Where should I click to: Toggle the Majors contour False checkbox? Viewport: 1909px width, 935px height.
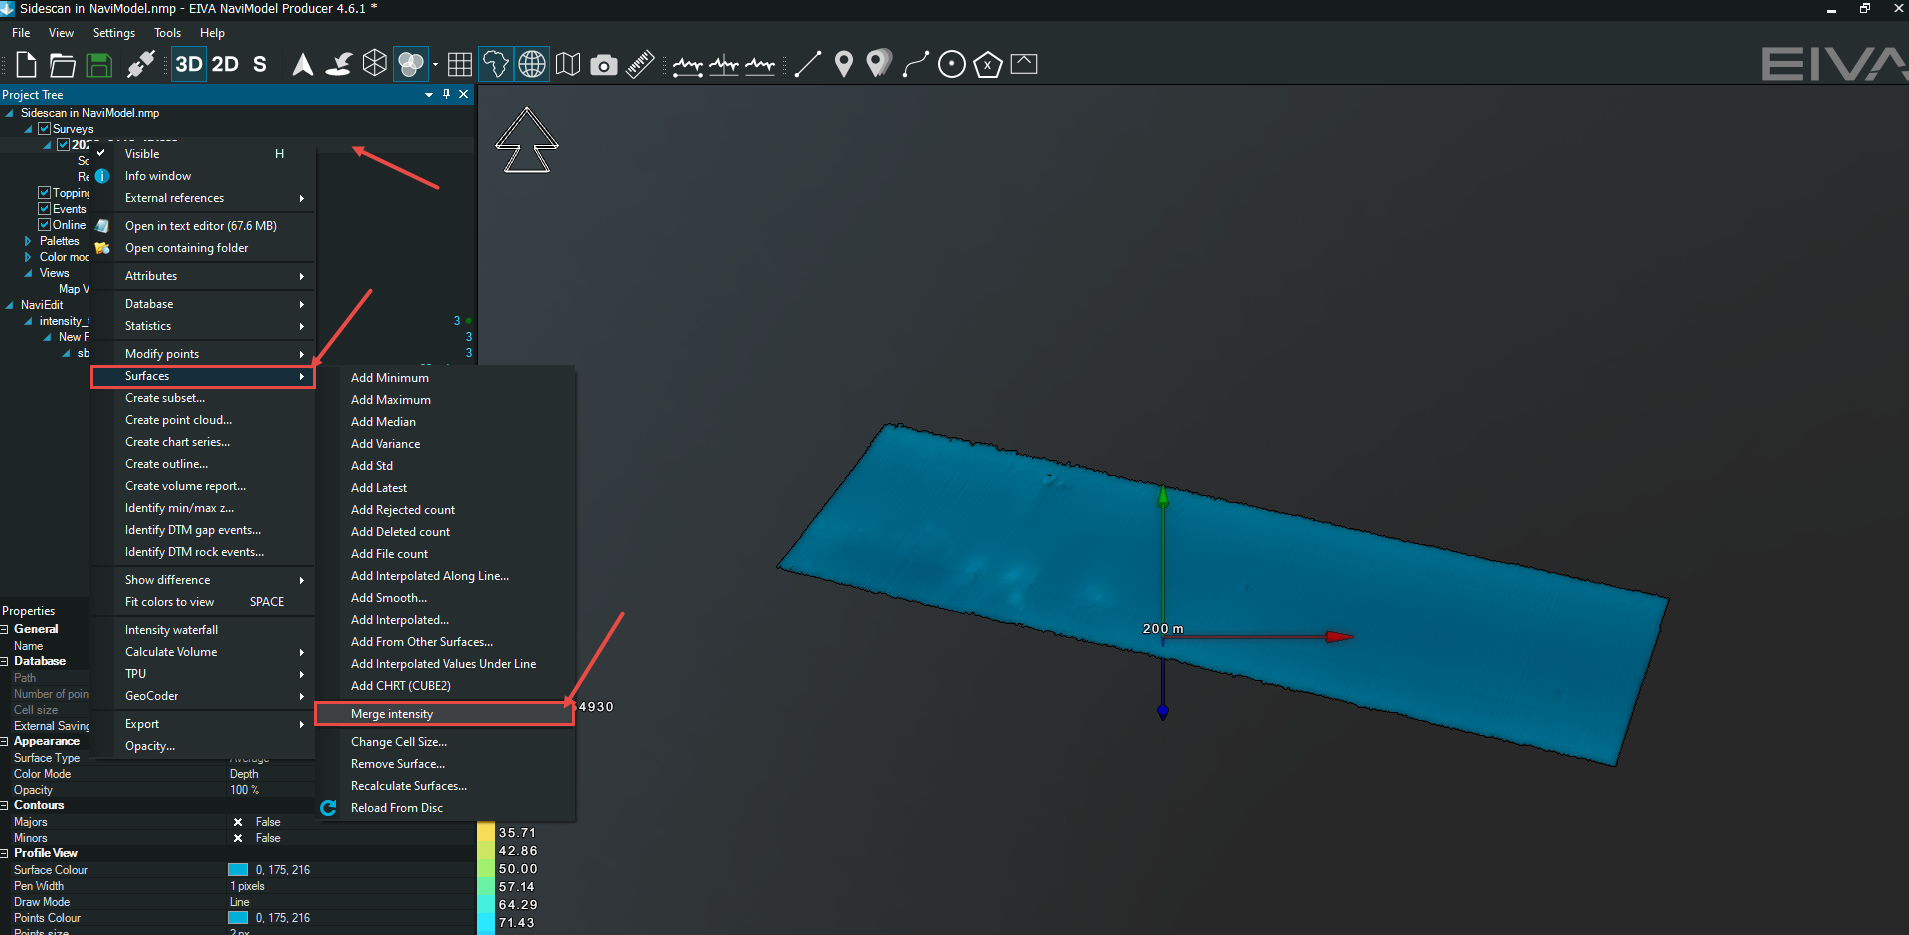pos(238,822)
